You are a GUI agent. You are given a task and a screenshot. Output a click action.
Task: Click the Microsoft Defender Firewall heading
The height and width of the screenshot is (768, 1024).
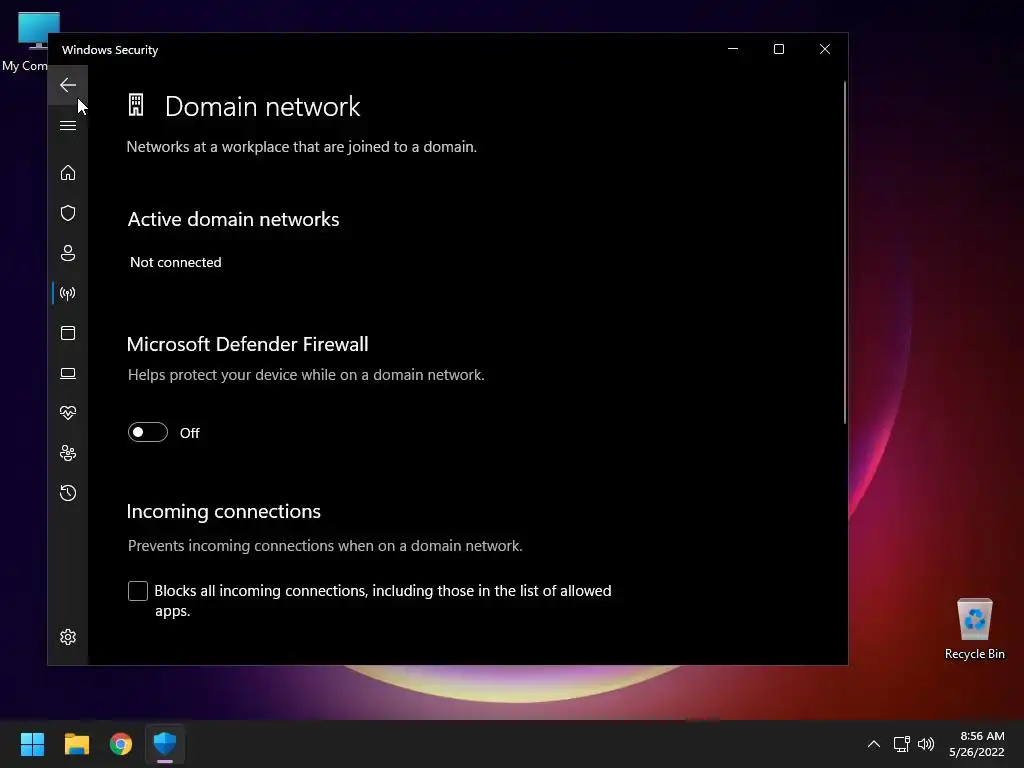pos(248,344)
